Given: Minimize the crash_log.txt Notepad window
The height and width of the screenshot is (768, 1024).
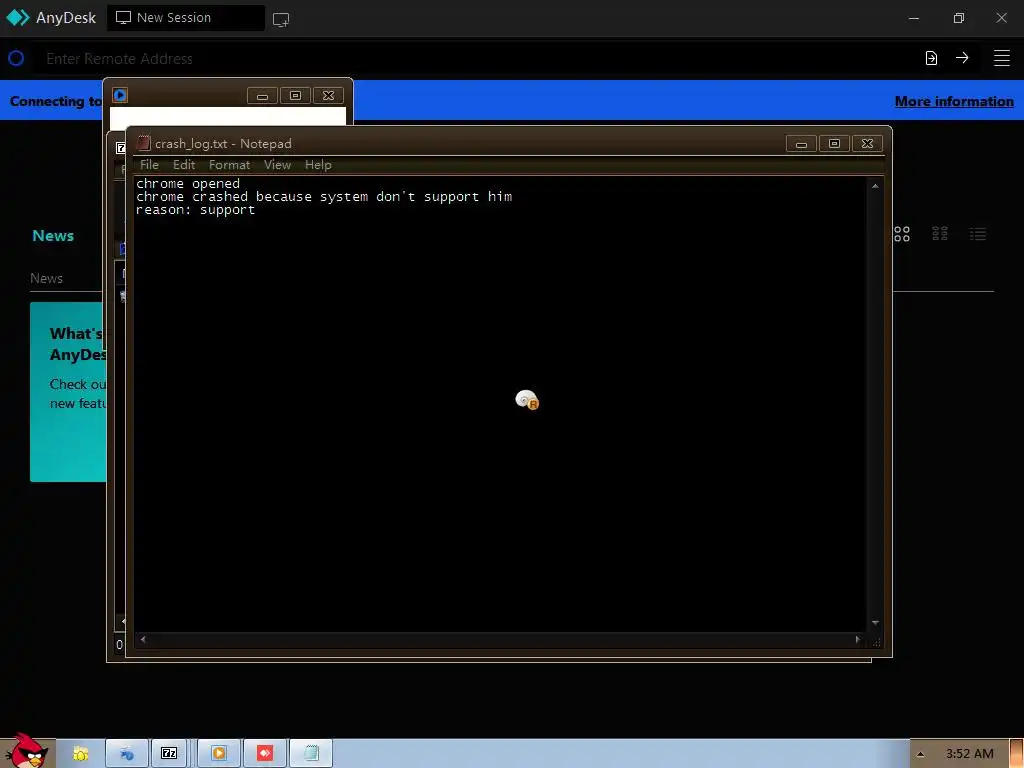Looking at the screenshot, I should [801, 144].
